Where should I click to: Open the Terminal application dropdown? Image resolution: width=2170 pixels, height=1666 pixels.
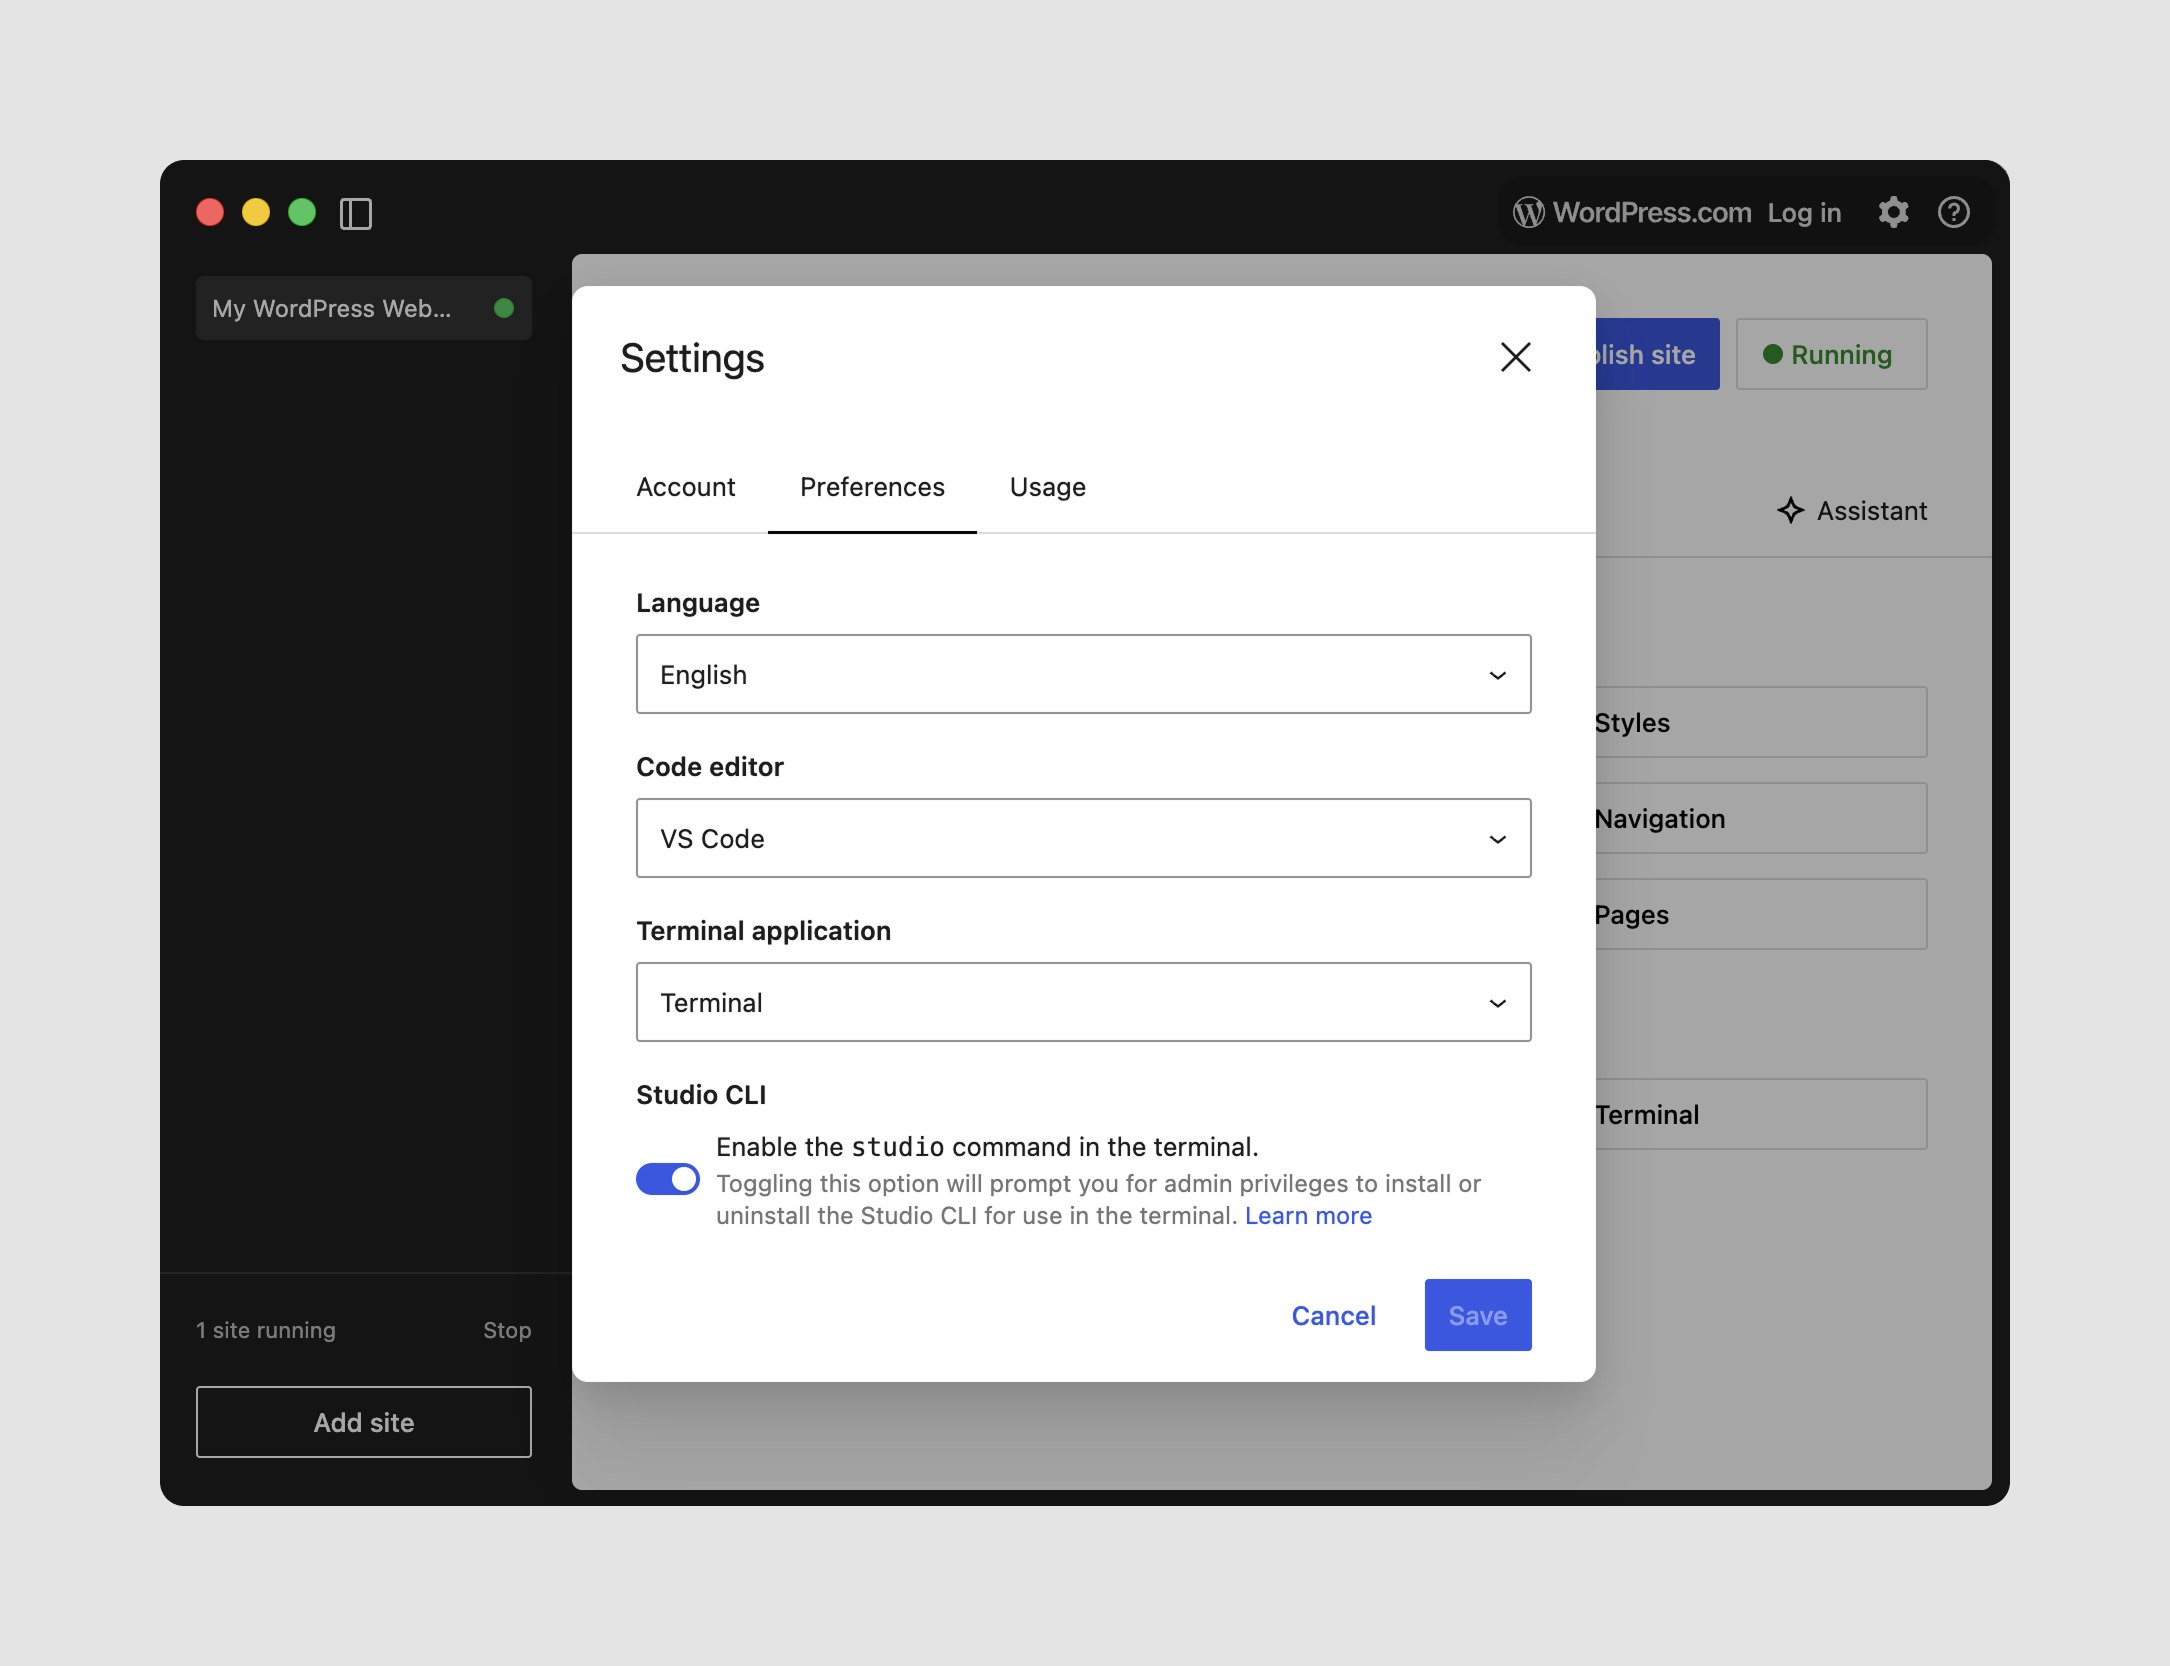[1083, 1001]
